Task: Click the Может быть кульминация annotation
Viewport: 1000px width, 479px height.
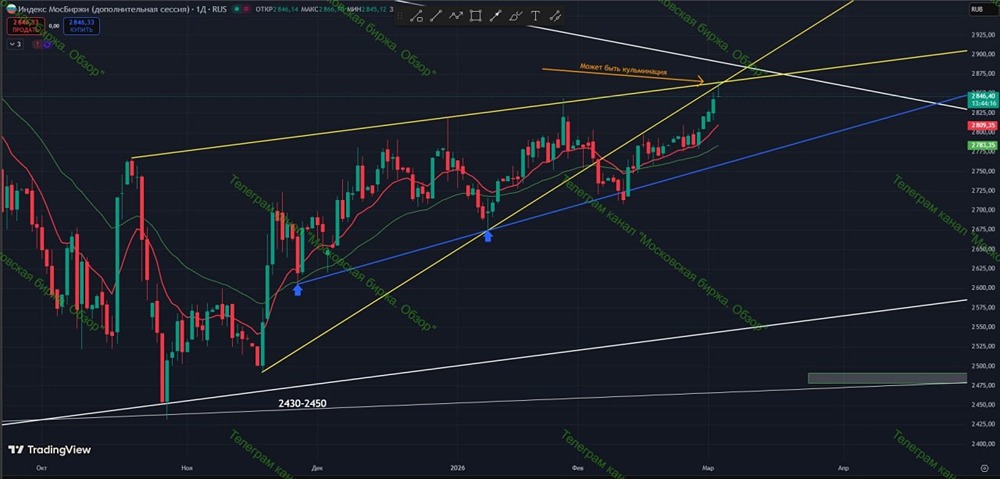Action: (622, 70)
